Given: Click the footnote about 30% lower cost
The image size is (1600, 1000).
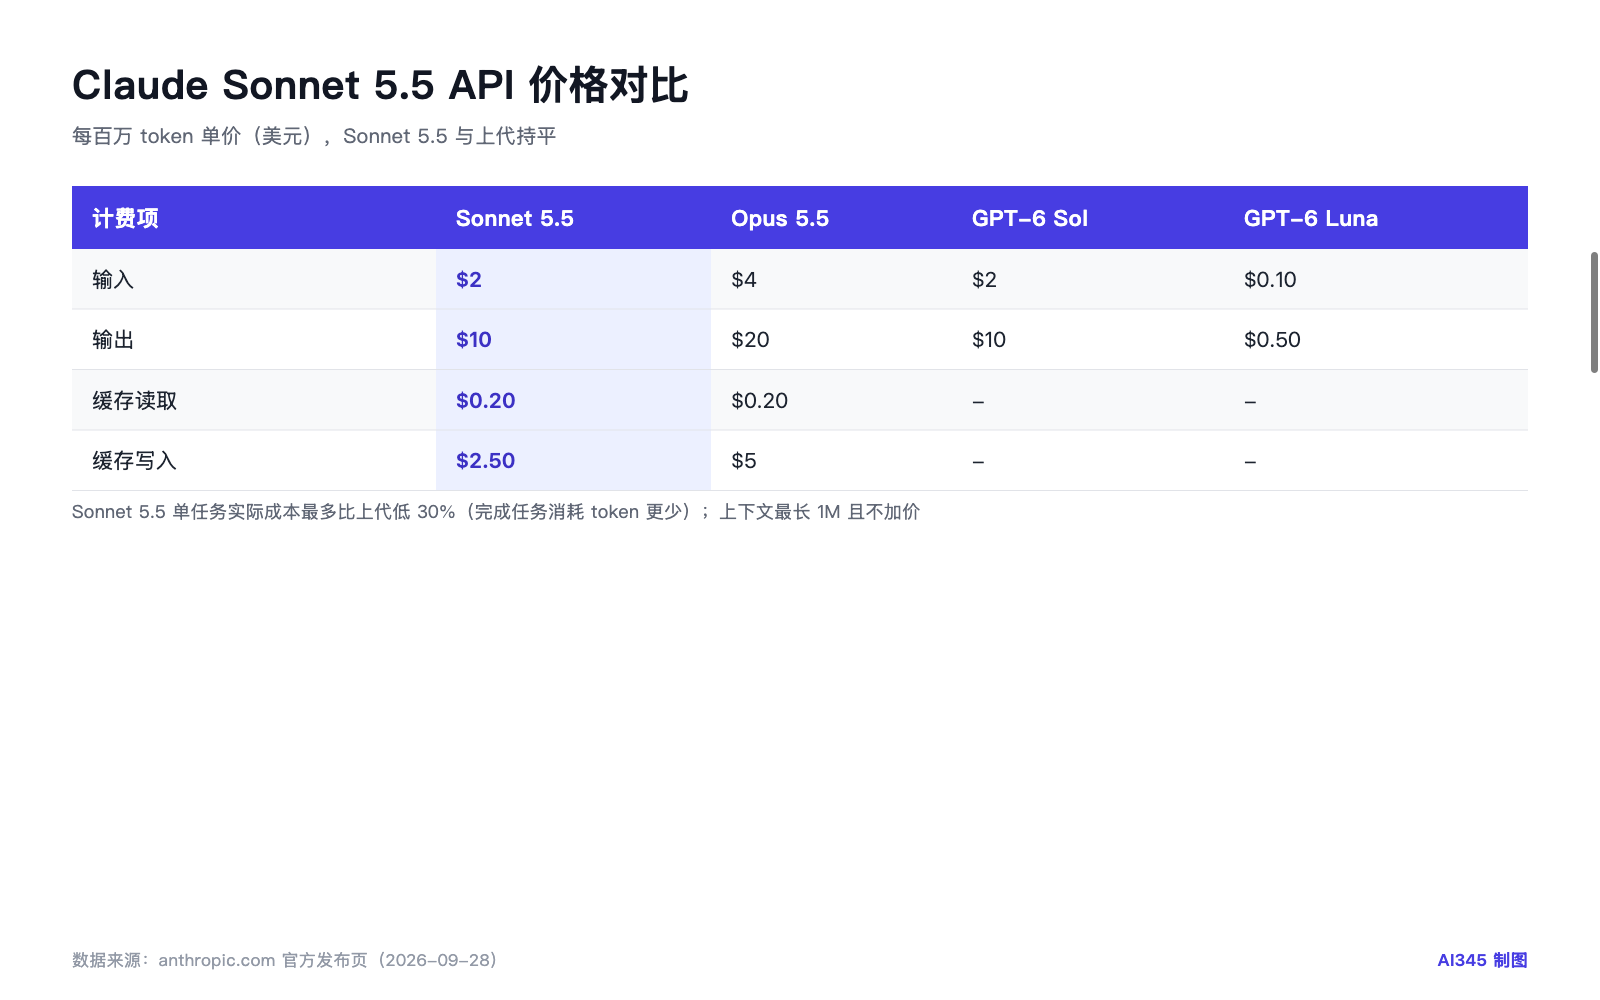Looking at the screenshot, I should (x=496, y=512).
